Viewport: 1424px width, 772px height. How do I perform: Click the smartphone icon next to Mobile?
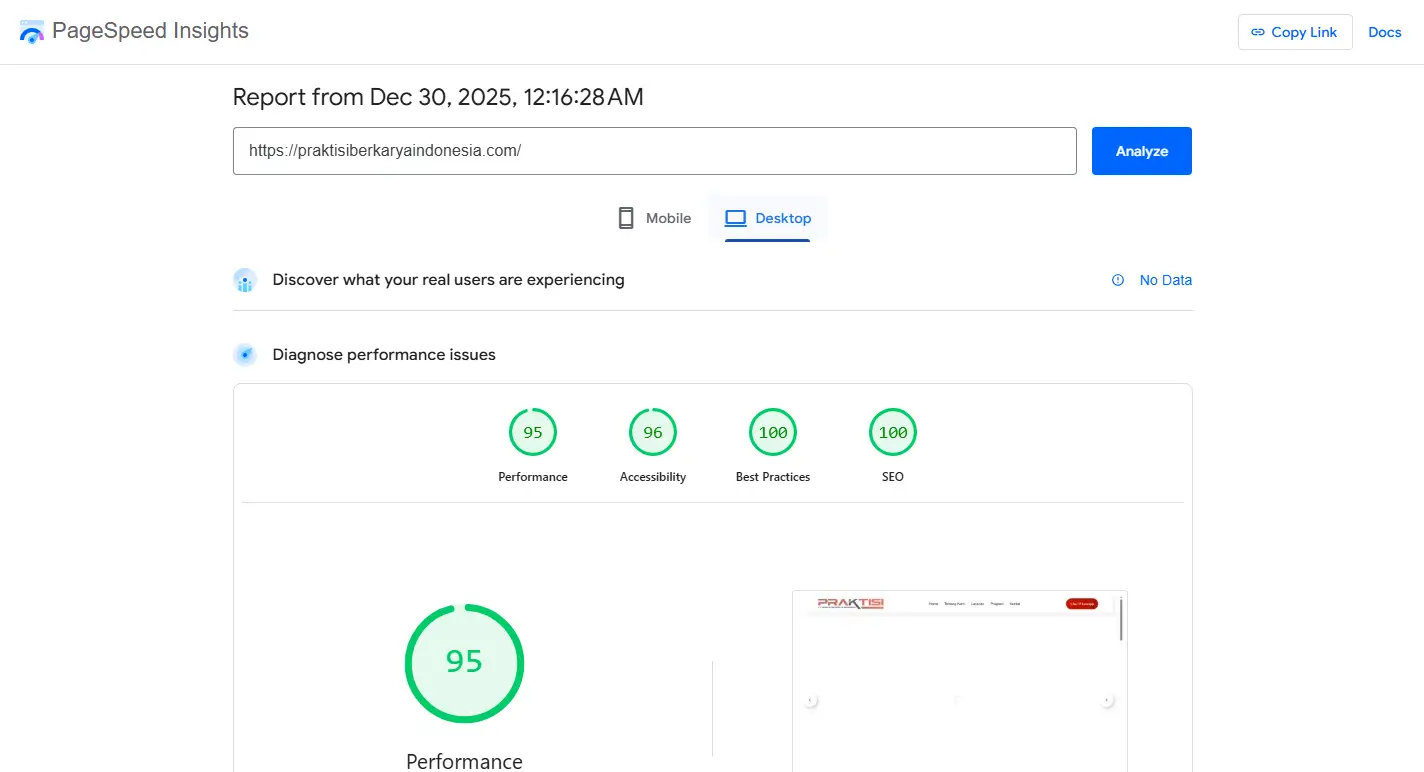point(625,217)
